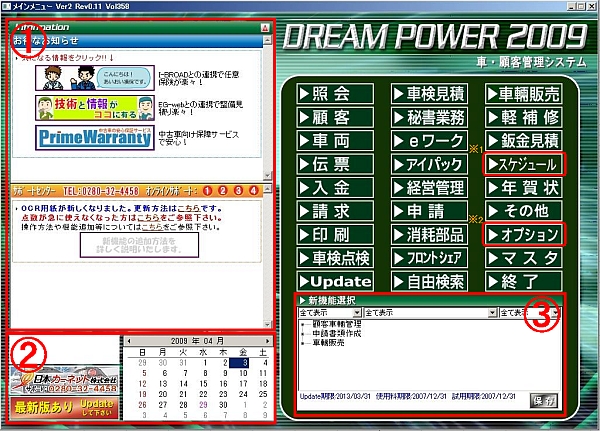Image resolution: width=600 pixels, height=431 pixels.
Task: Click the 申請 button
Action: (429, 211)
